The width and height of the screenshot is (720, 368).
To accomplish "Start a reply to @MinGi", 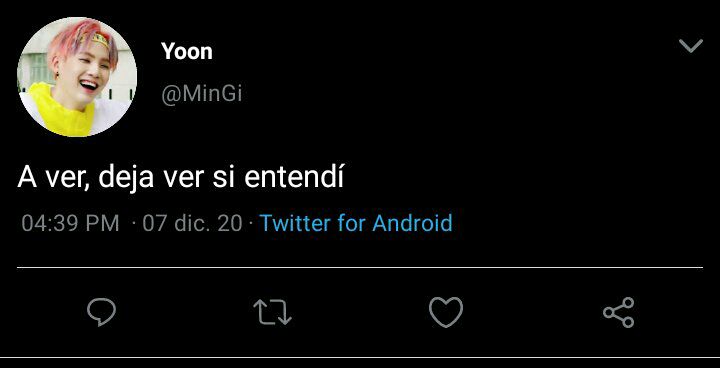I will pyautogui.click(x=101, y=312).
